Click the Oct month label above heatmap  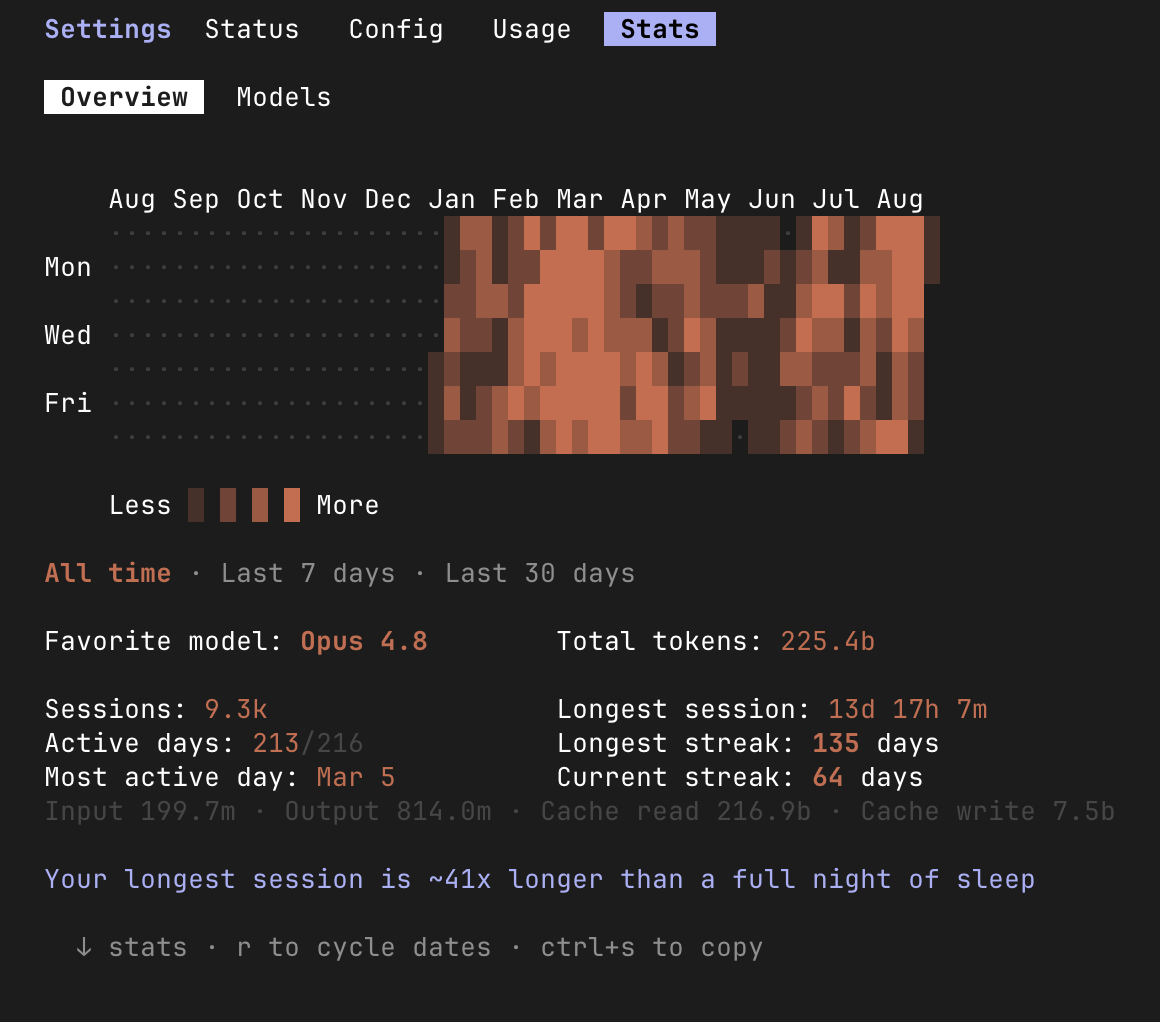point(260,199)
